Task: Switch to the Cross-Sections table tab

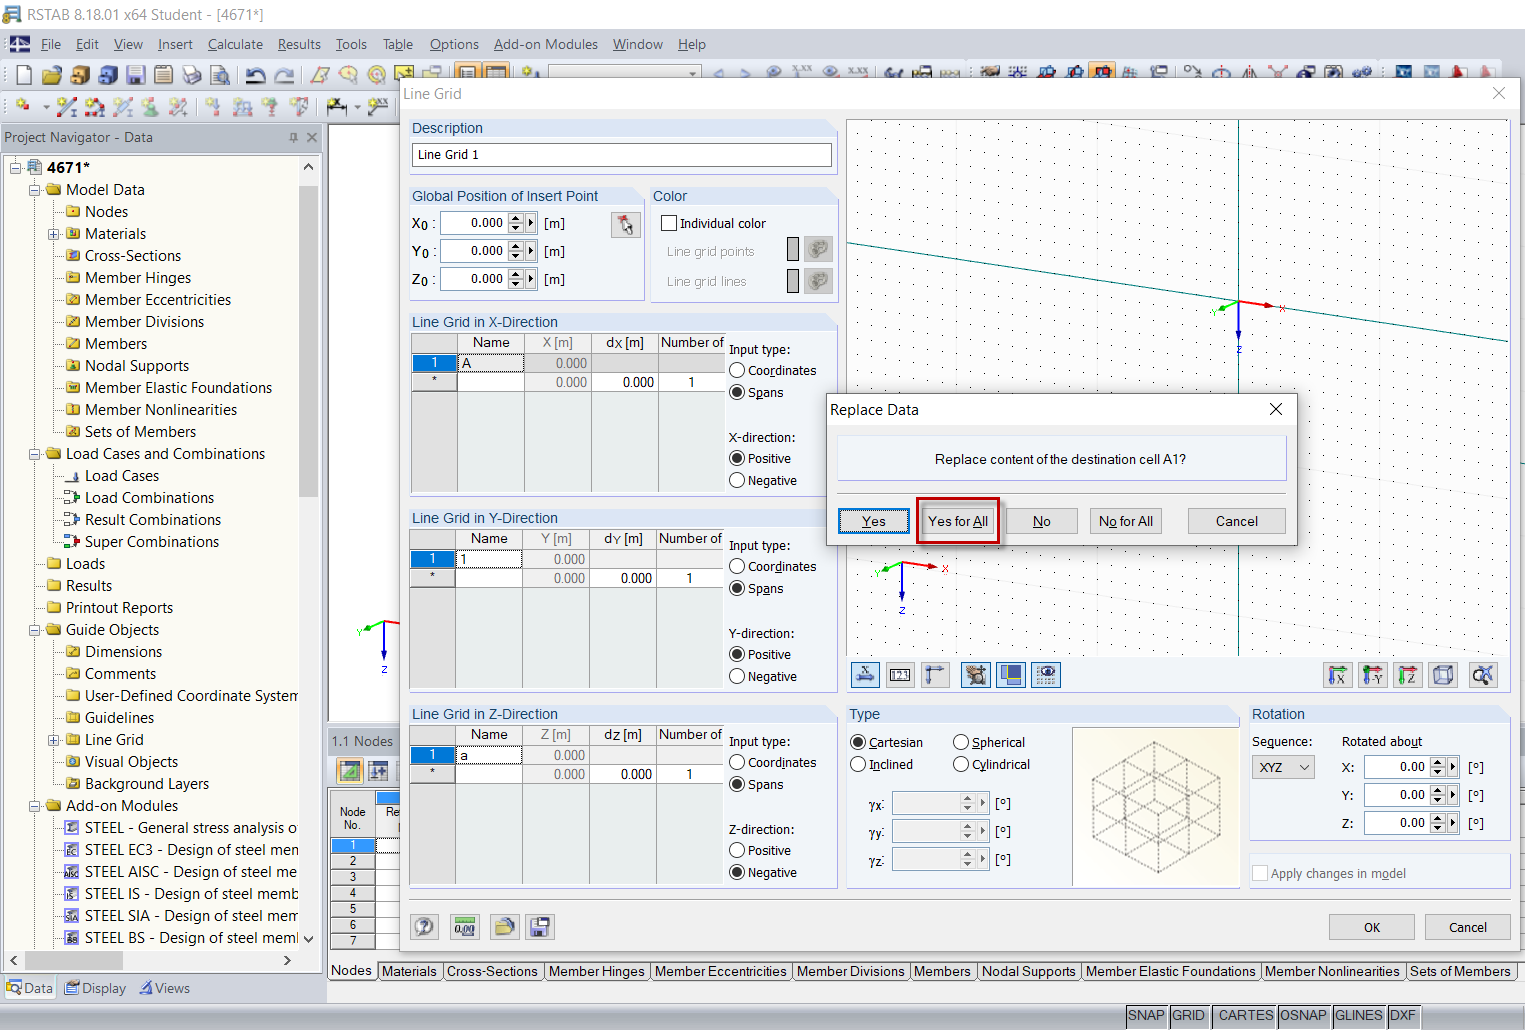Action: pyautogui.click(x=492, y=971)
